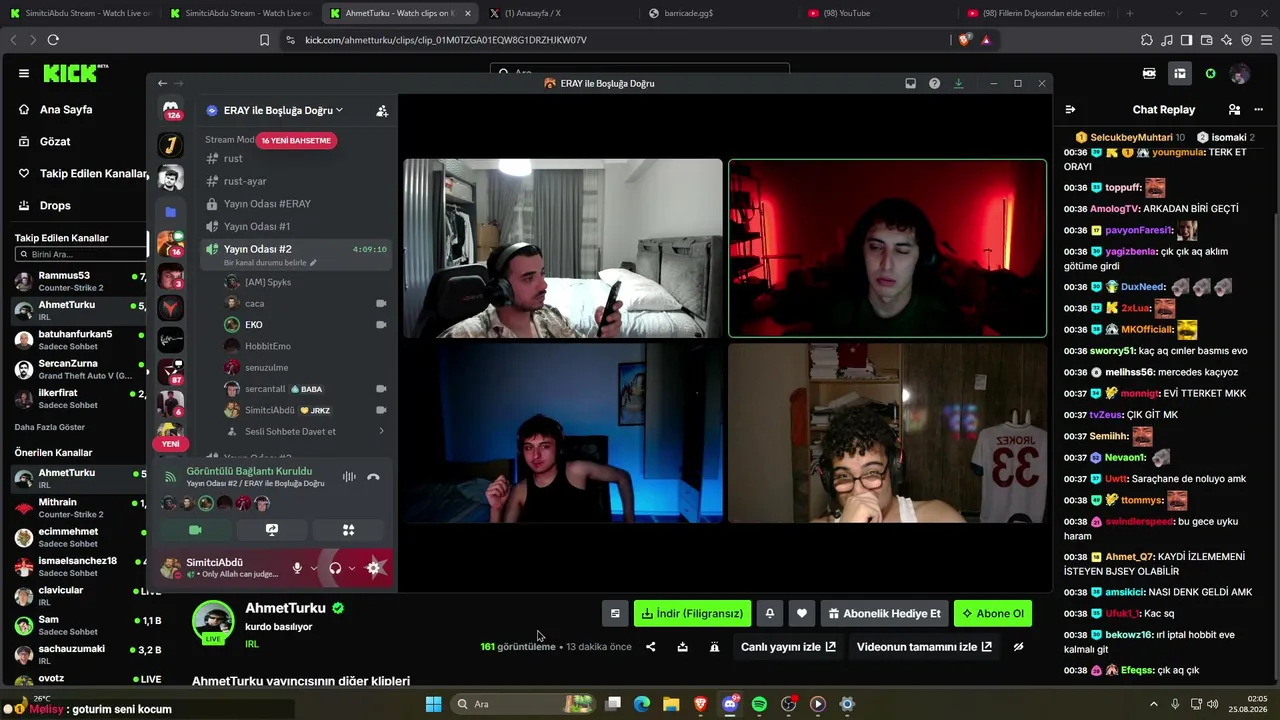Expand the Sesli Sohbete Davet et chevron
This screenshot has height=720, width=1280.
click(x=381, y=432)
